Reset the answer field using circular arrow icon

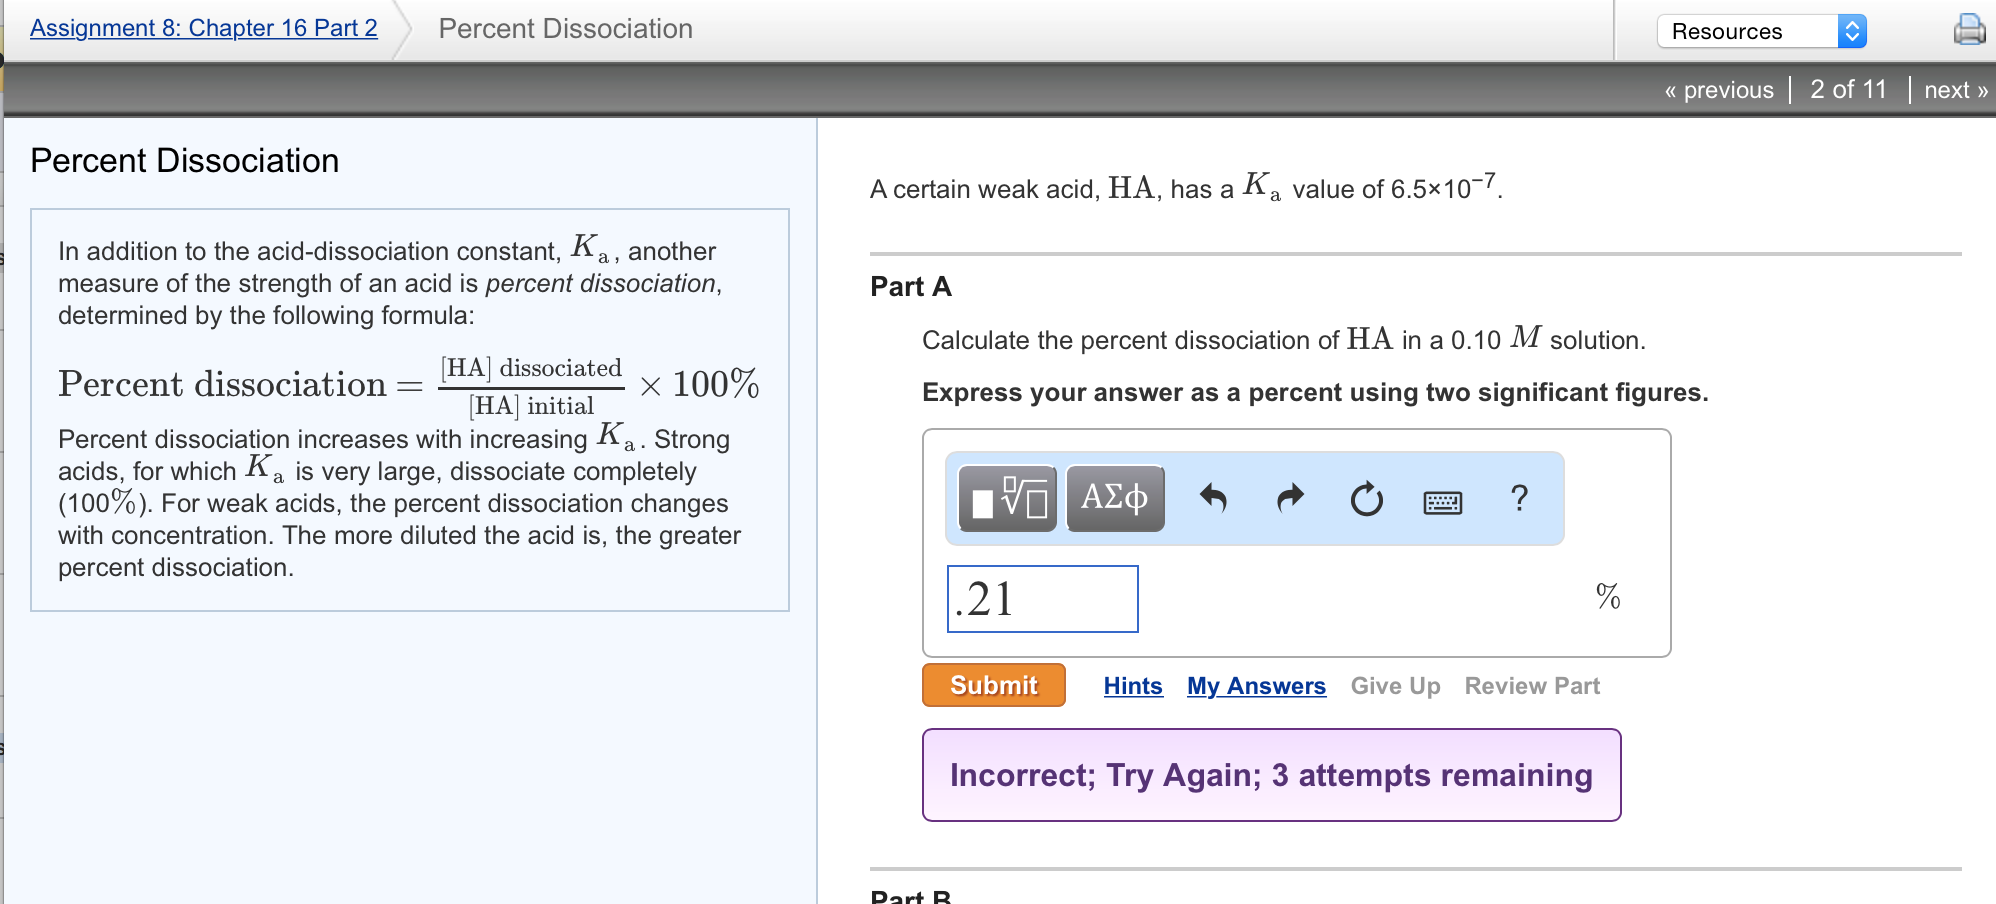(1366, 498)
